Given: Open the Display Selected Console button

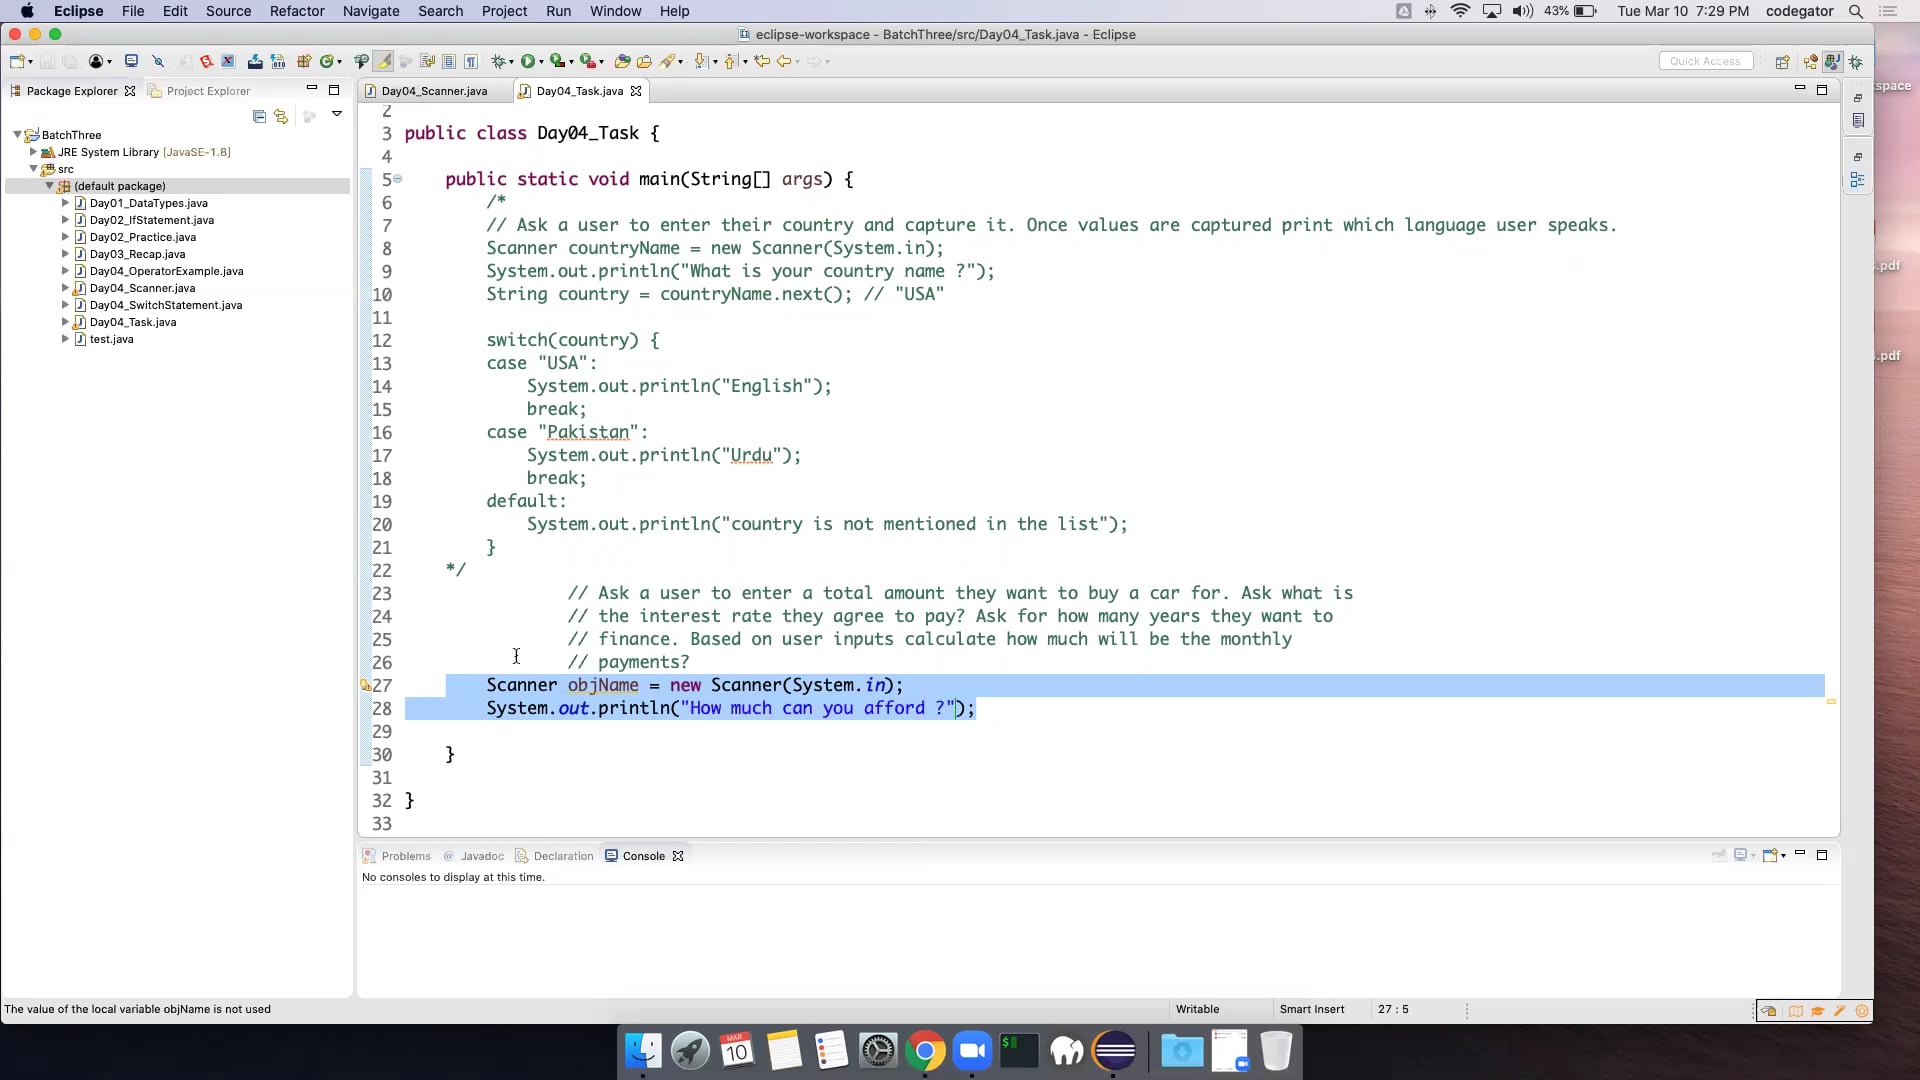Looking at the screenshot, I should pyautogui.click(x=1742, y=856).
